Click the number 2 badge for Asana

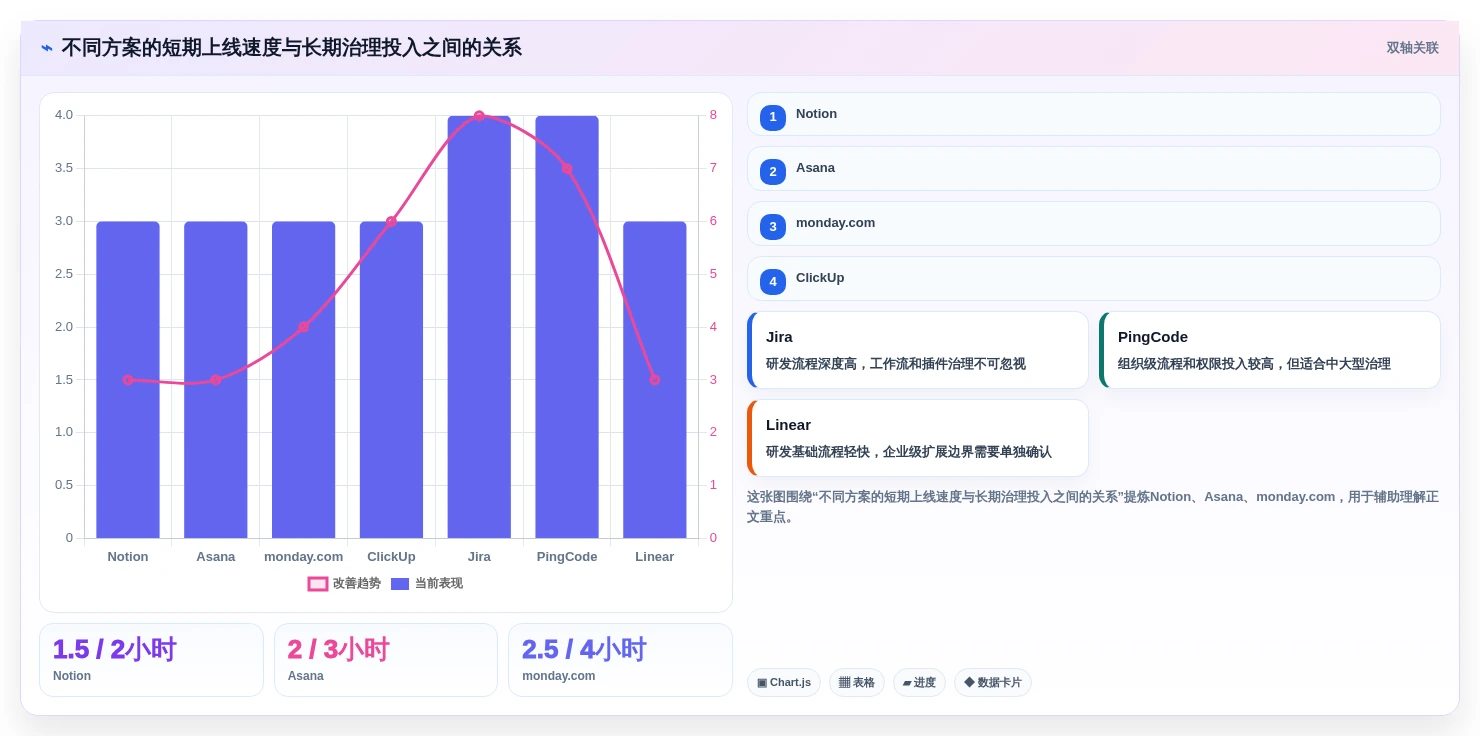(773, 172)
